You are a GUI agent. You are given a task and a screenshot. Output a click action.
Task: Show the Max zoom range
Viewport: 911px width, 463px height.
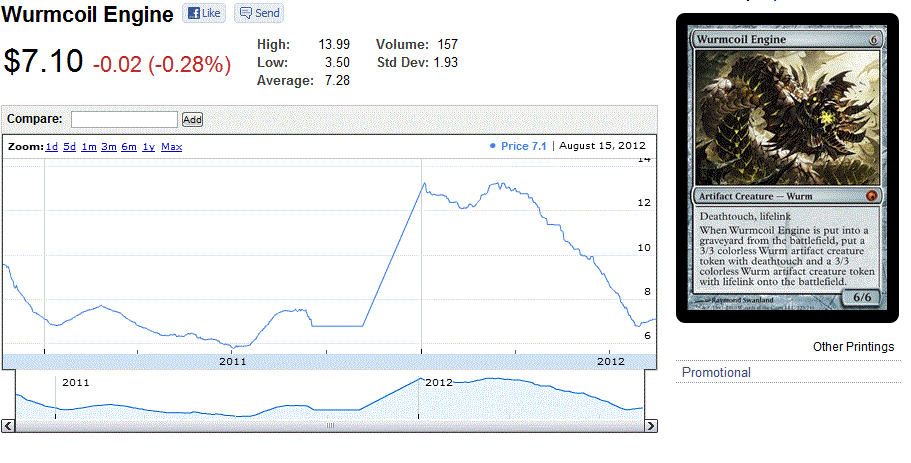click(171, 147)
